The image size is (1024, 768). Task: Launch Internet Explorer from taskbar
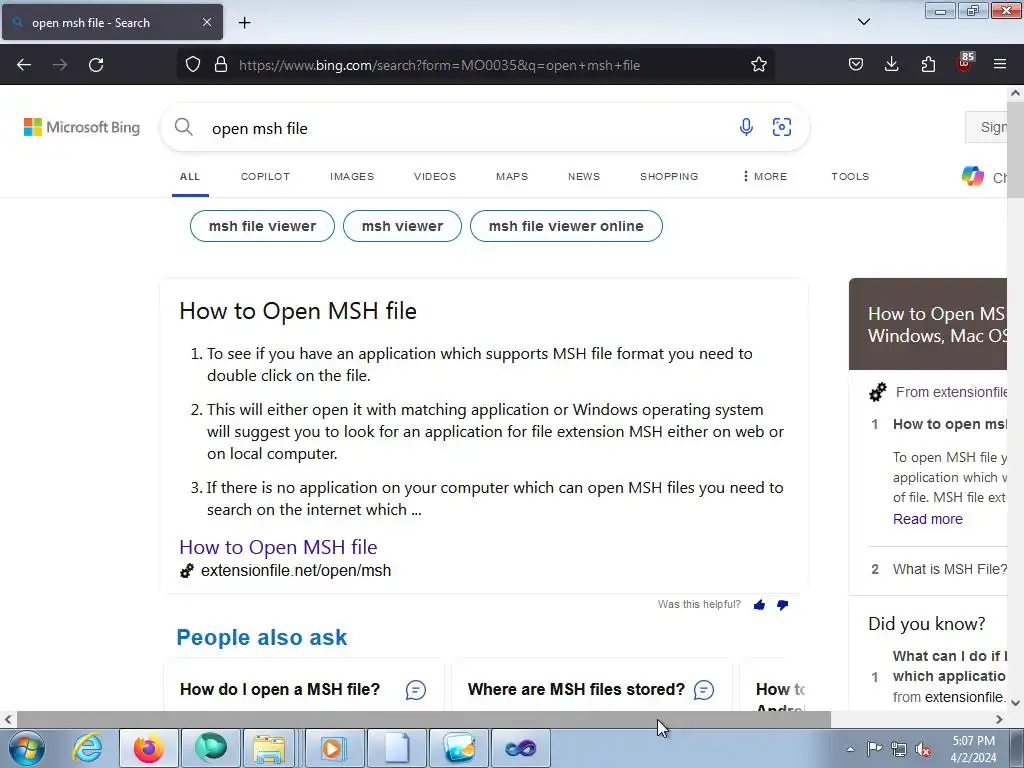pos(88,748)
